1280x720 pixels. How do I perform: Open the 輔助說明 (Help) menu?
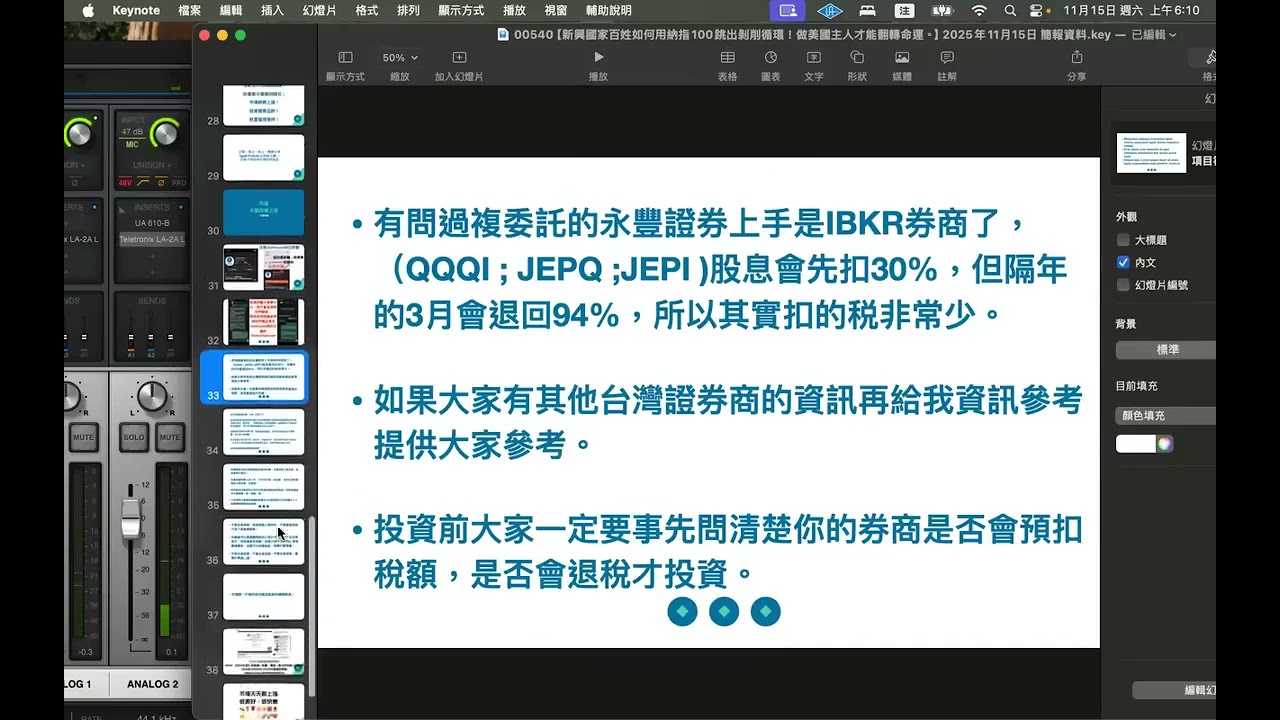pyautogui.click(x=609, y=10)
